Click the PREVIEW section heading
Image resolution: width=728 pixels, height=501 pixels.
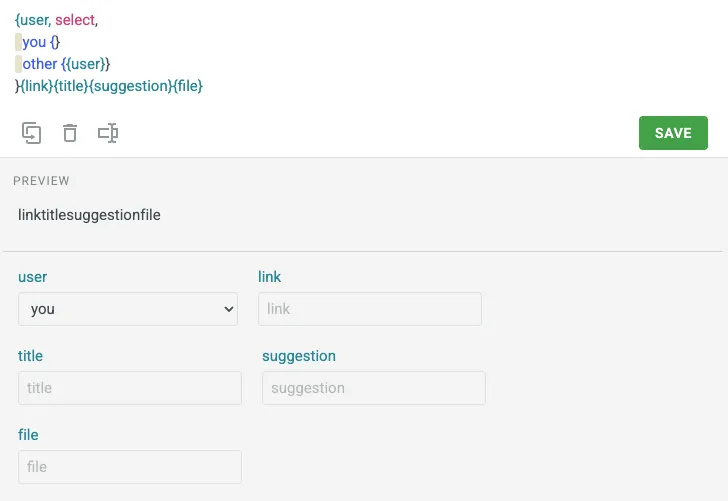41,181
